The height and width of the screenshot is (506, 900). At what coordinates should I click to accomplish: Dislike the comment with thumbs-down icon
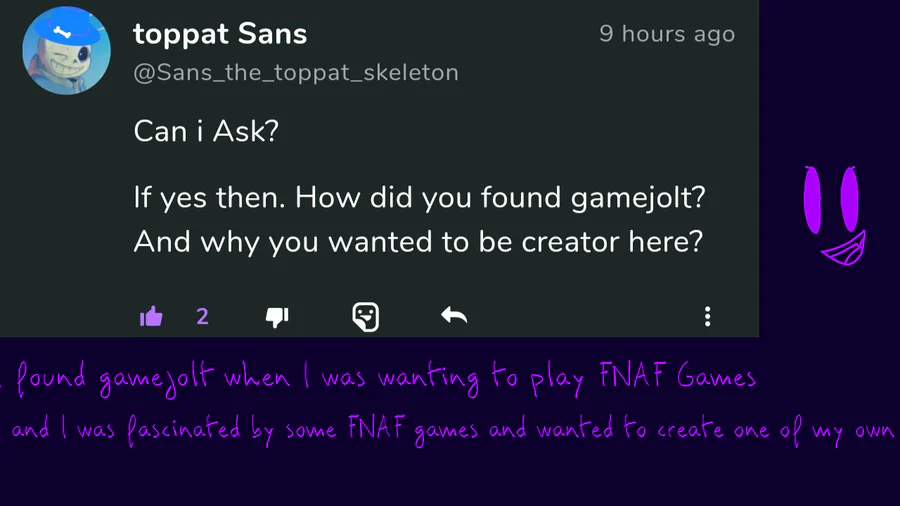tap(277, 317)
